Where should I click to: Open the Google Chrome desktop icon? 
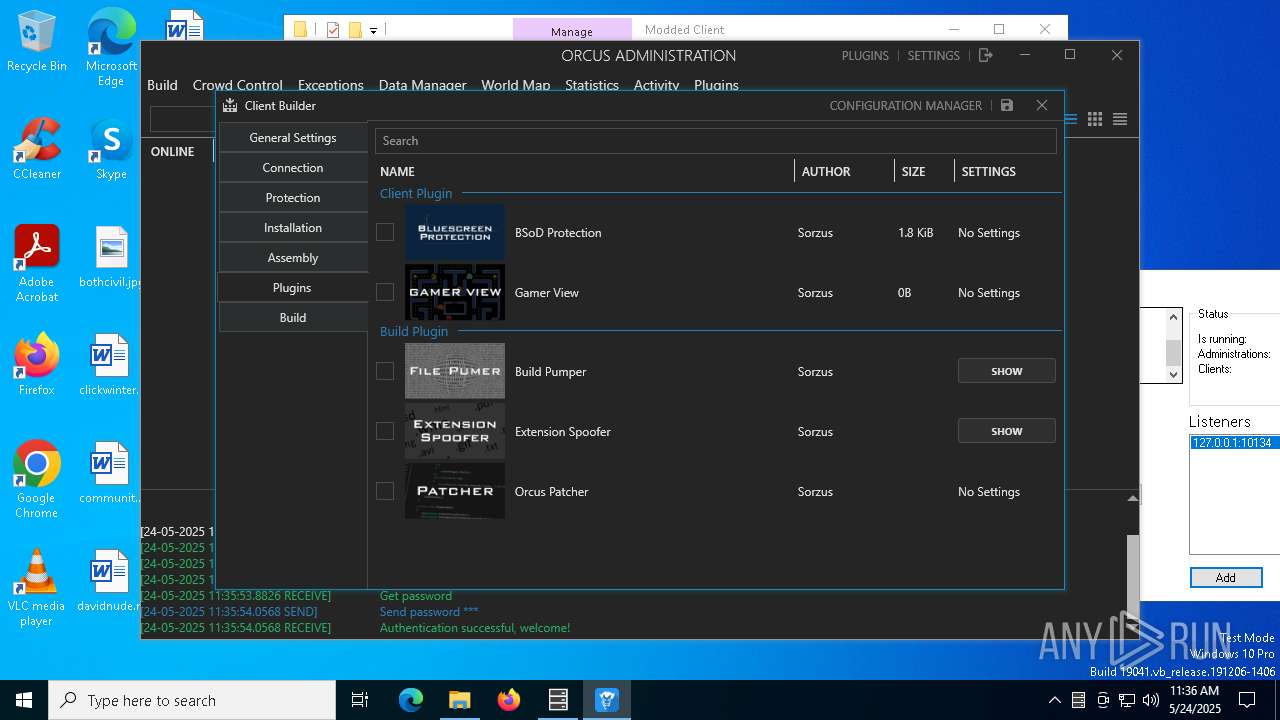37,479
